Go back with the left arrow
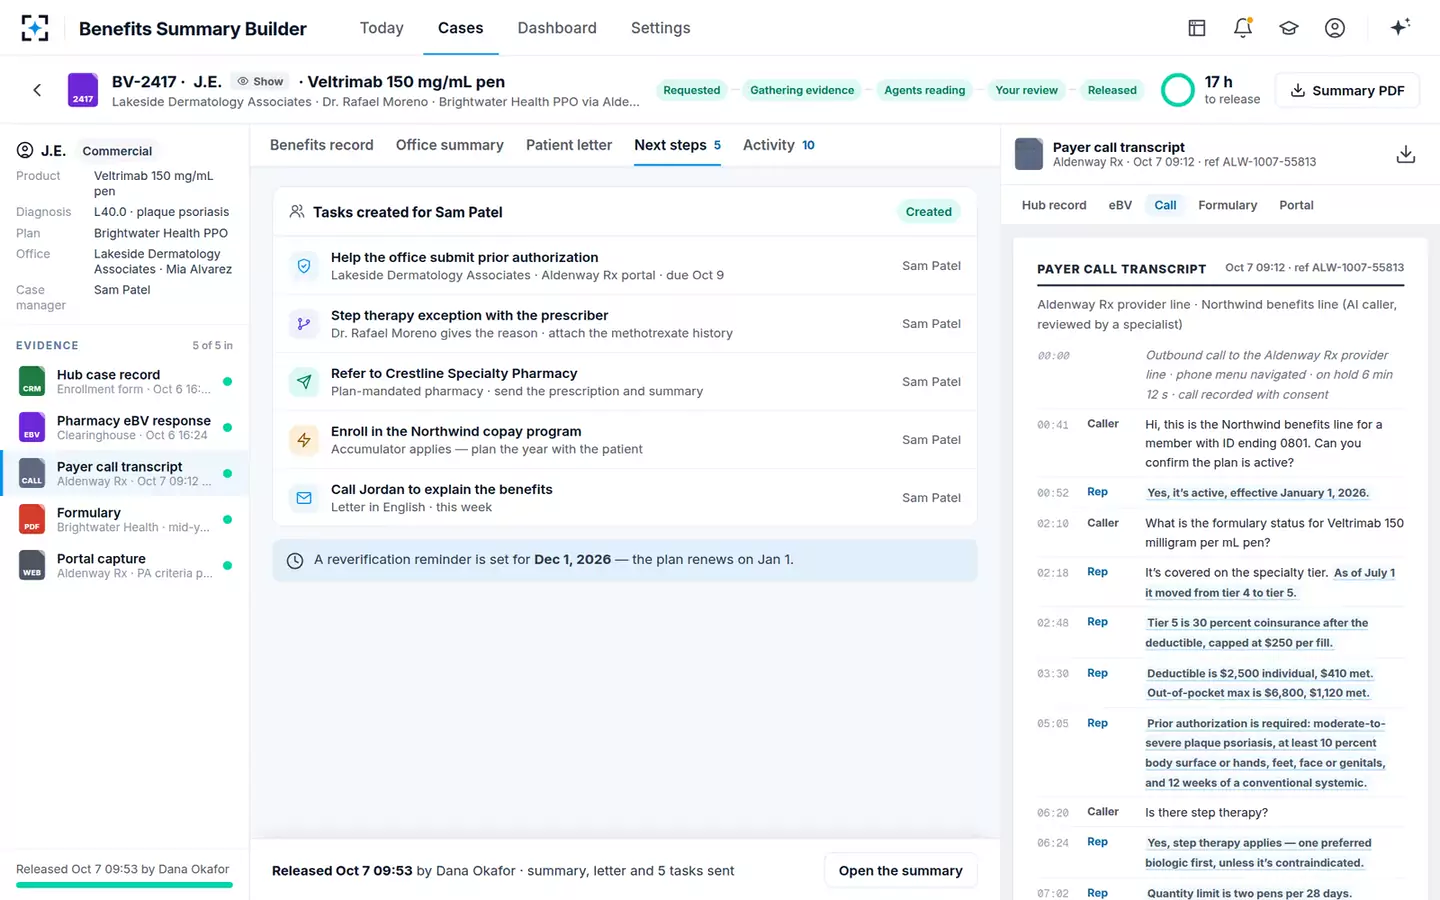This screenshot has height=900, width=1440. coord(37,90)
